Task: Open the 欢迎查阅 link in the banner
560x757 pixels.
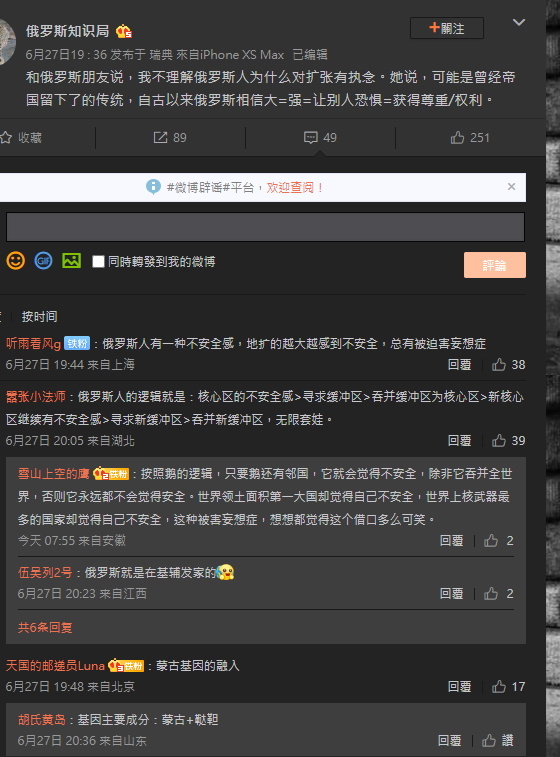Action: 295,187
